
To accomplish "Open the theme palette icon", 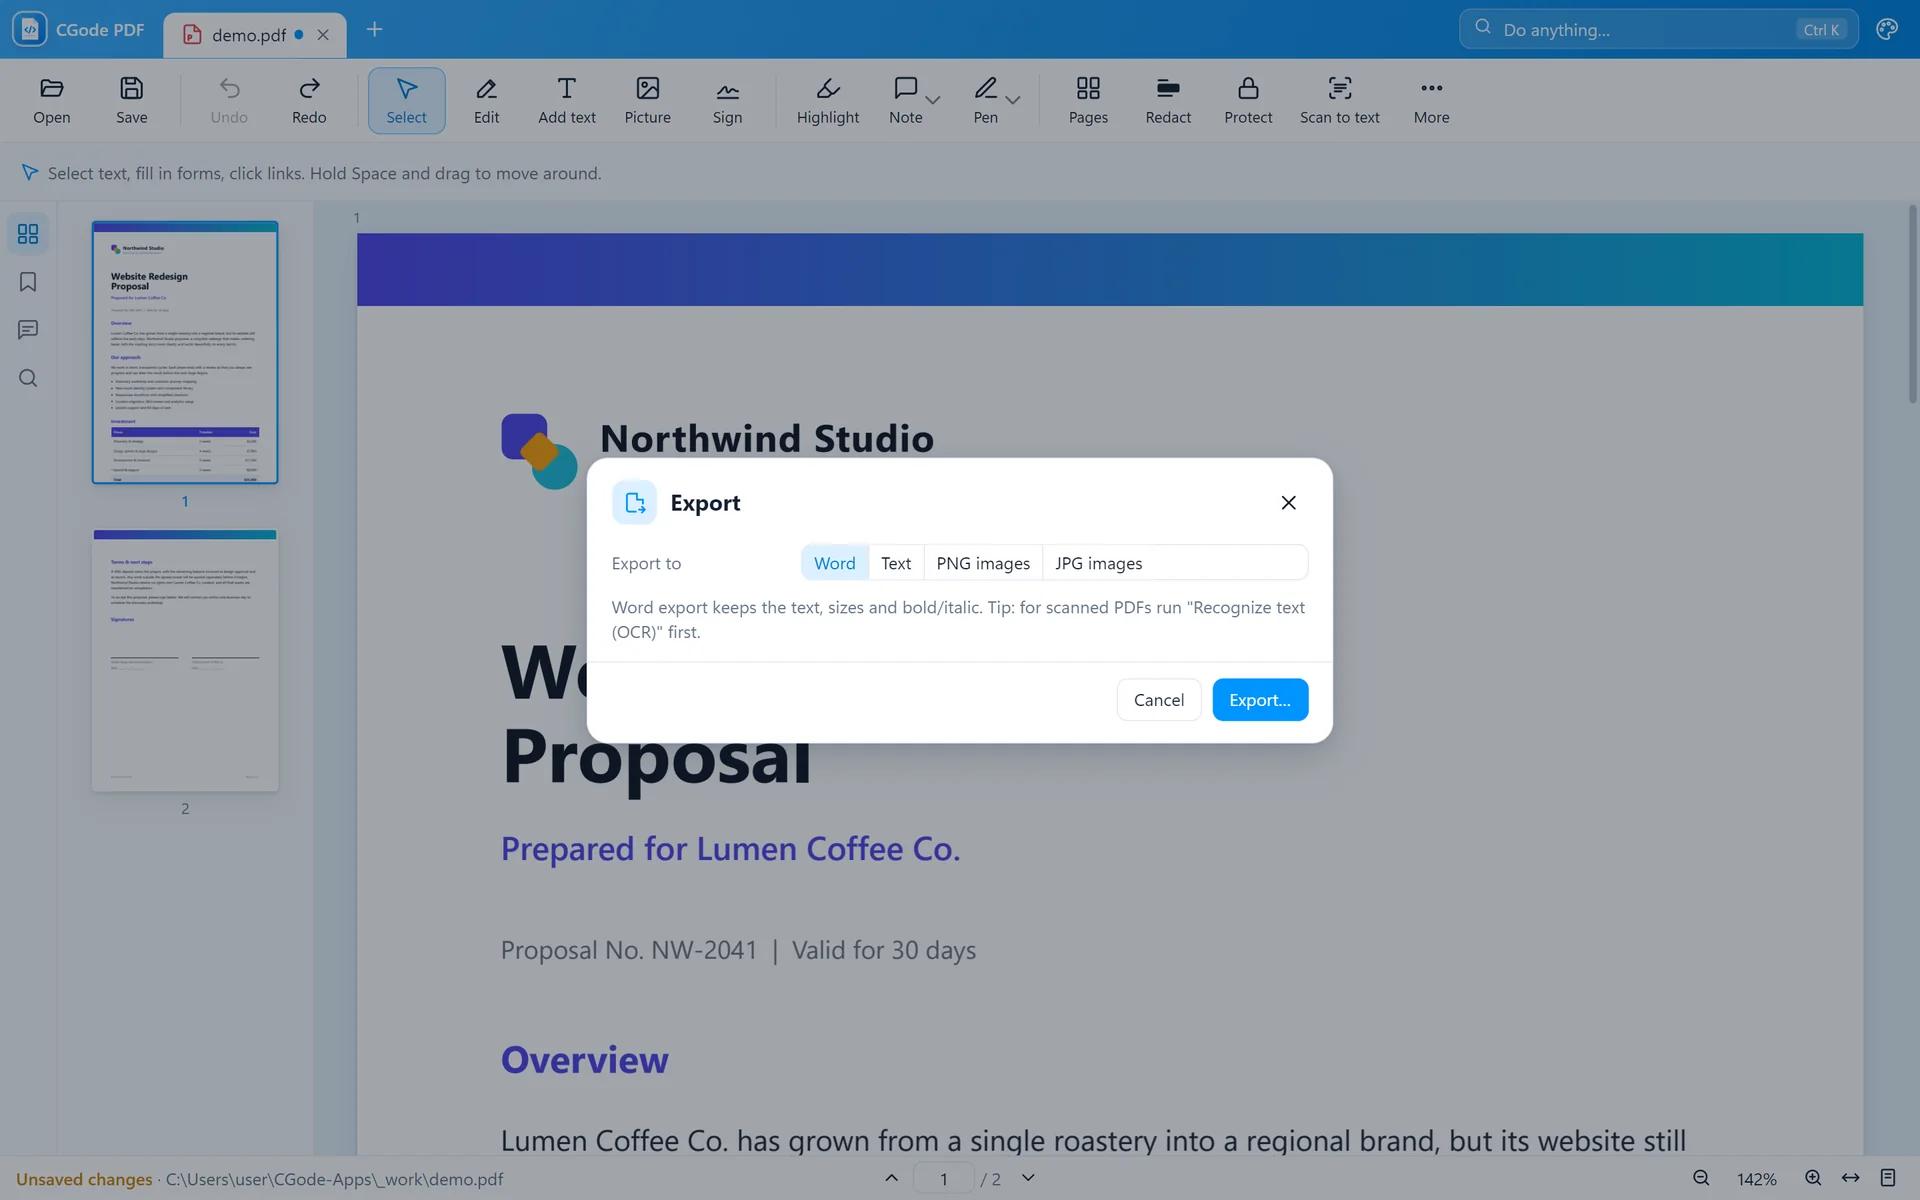I will tap(1887, 29).
